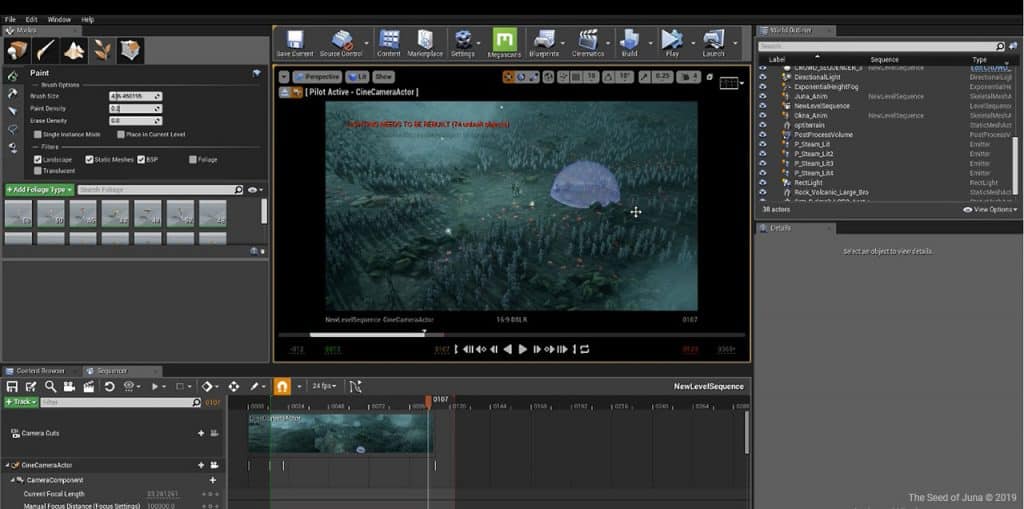Viewport: 1024px width, 509px height.
Task: Click the viewport Play forward transport button
Action: (522, 350)
